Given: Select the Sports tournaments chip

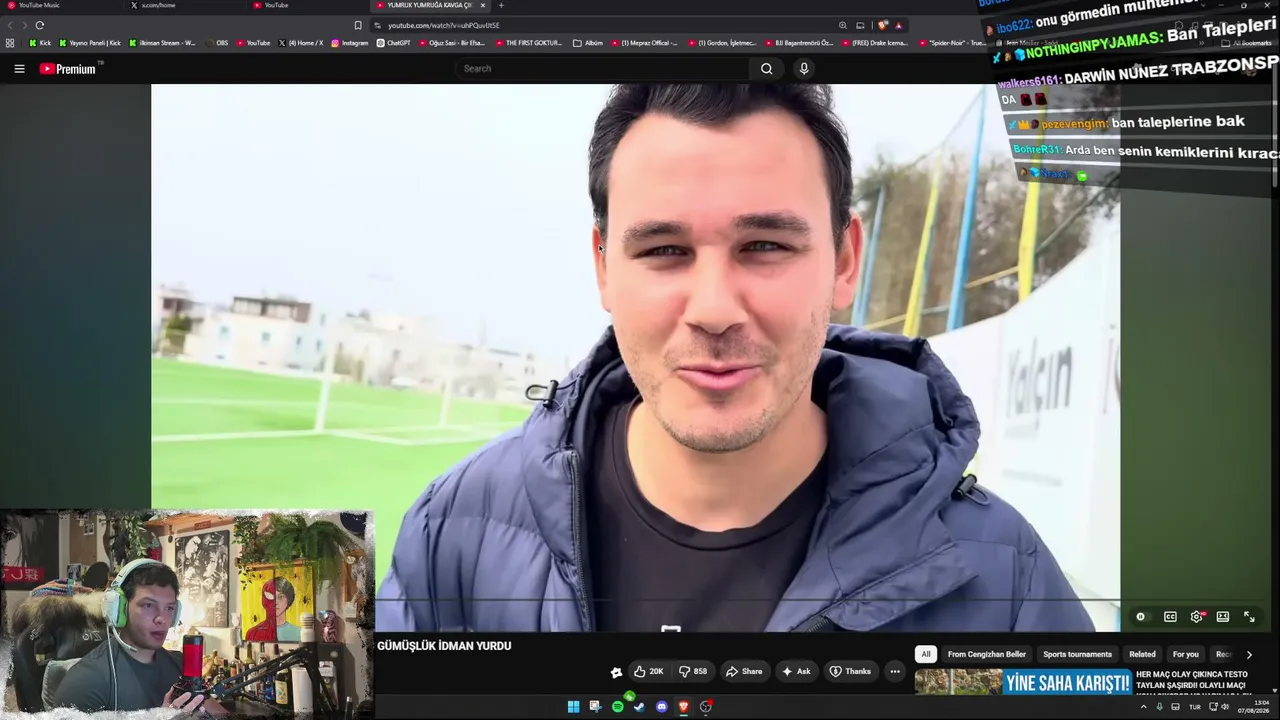Looking at the screenshot, I should coord(1077,654).
